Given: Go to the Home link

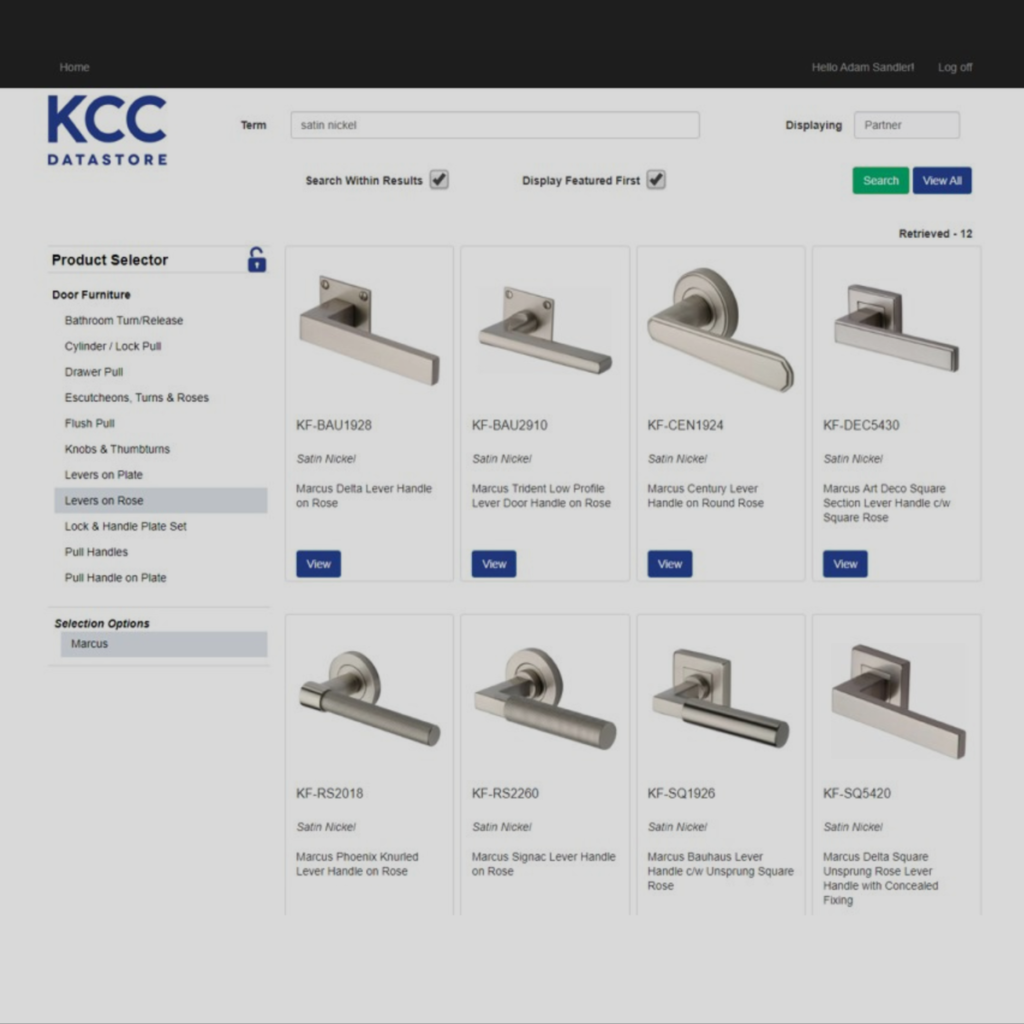Looking at the screenshot, I should (74, 67).
